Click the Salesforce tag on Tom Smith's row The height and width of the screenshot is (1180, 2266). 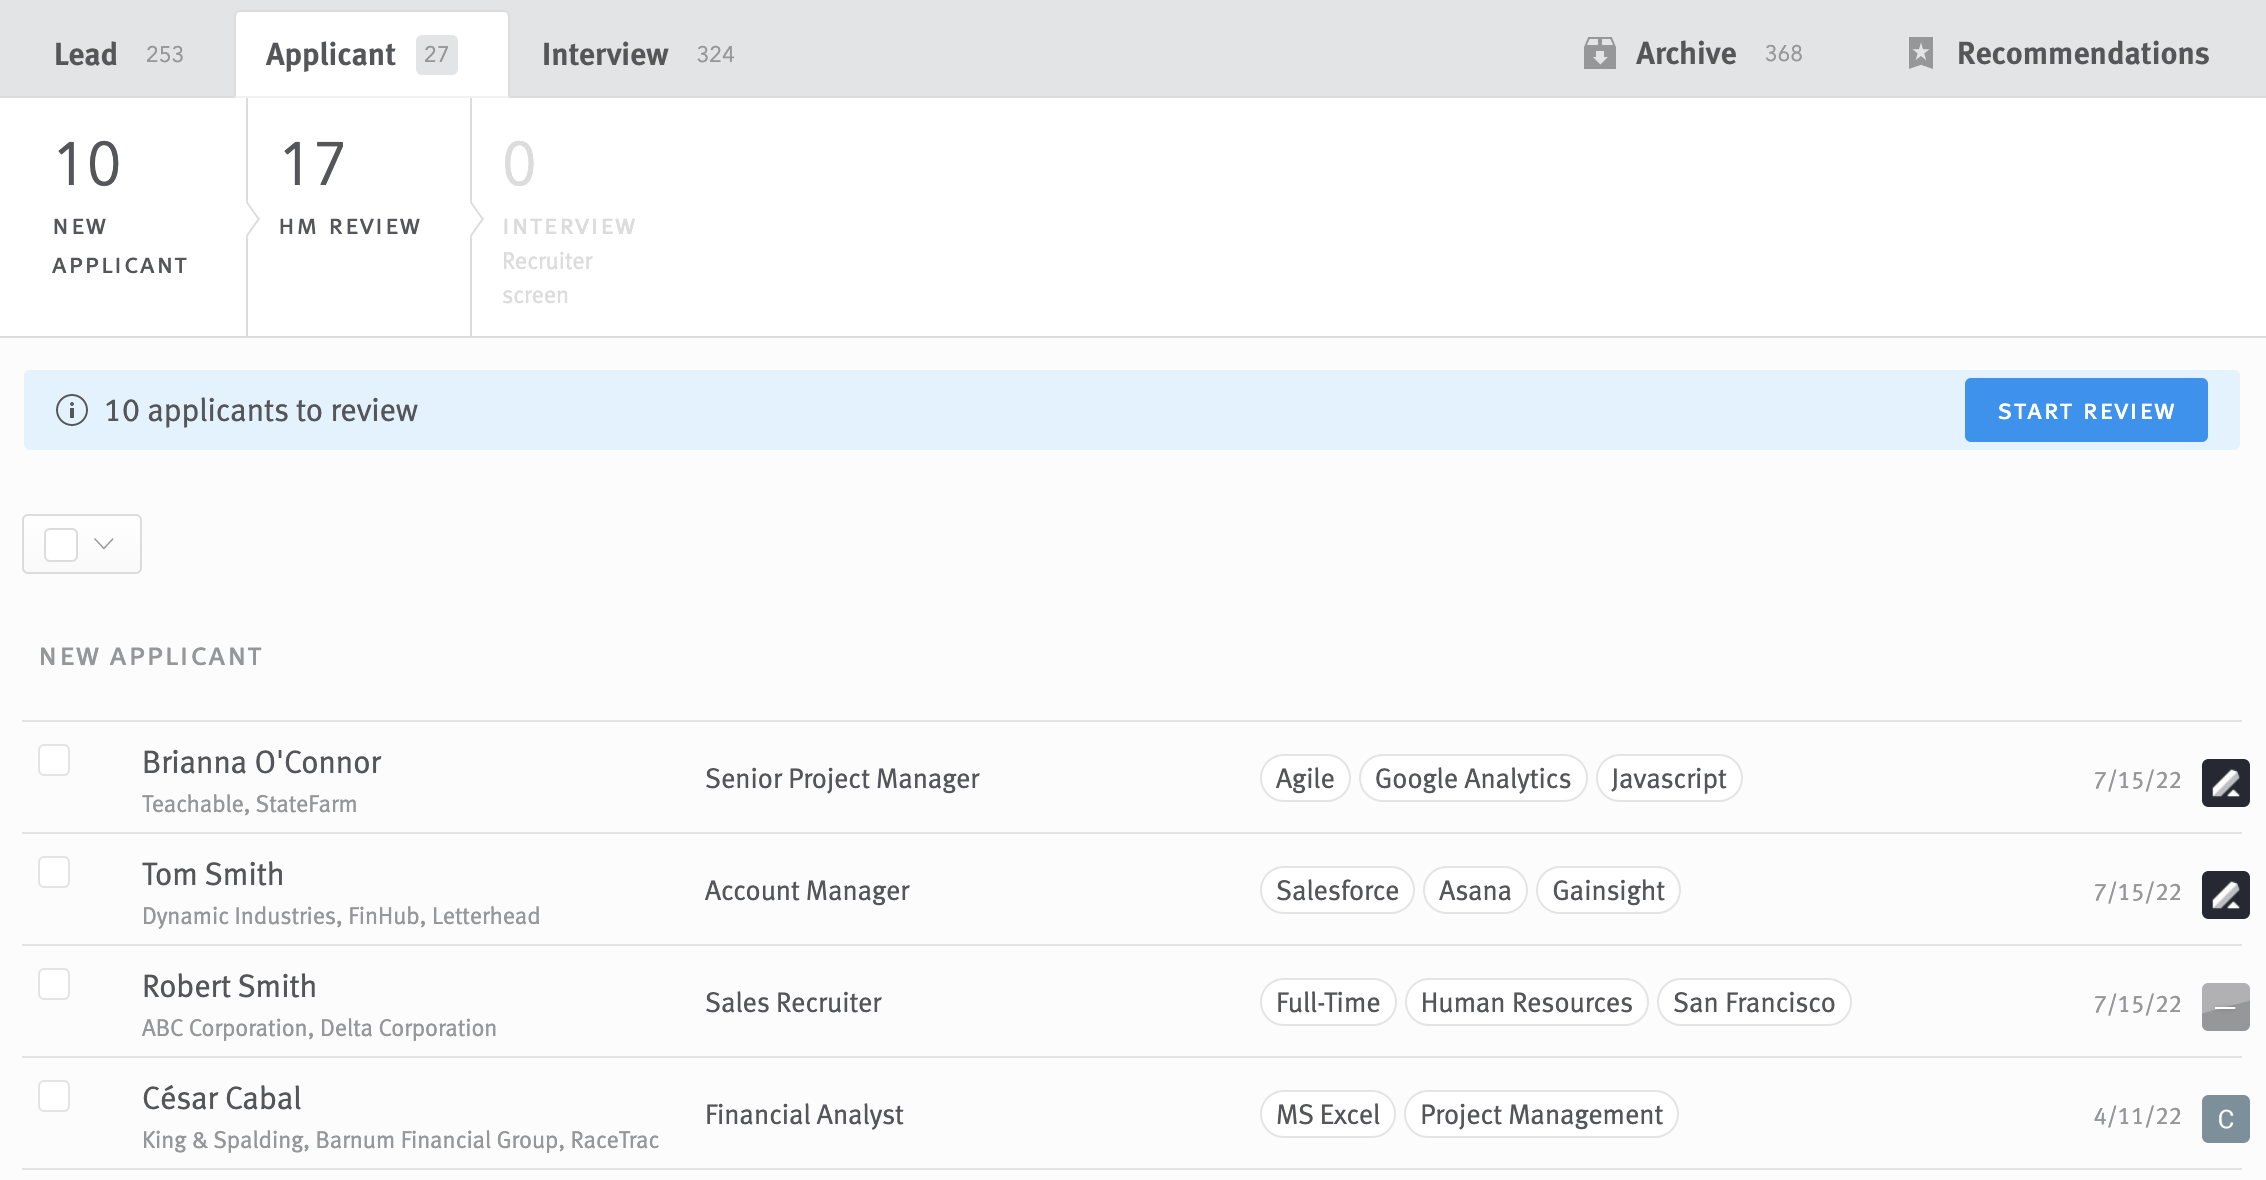pyautogui.click(x=1336, y=890)
